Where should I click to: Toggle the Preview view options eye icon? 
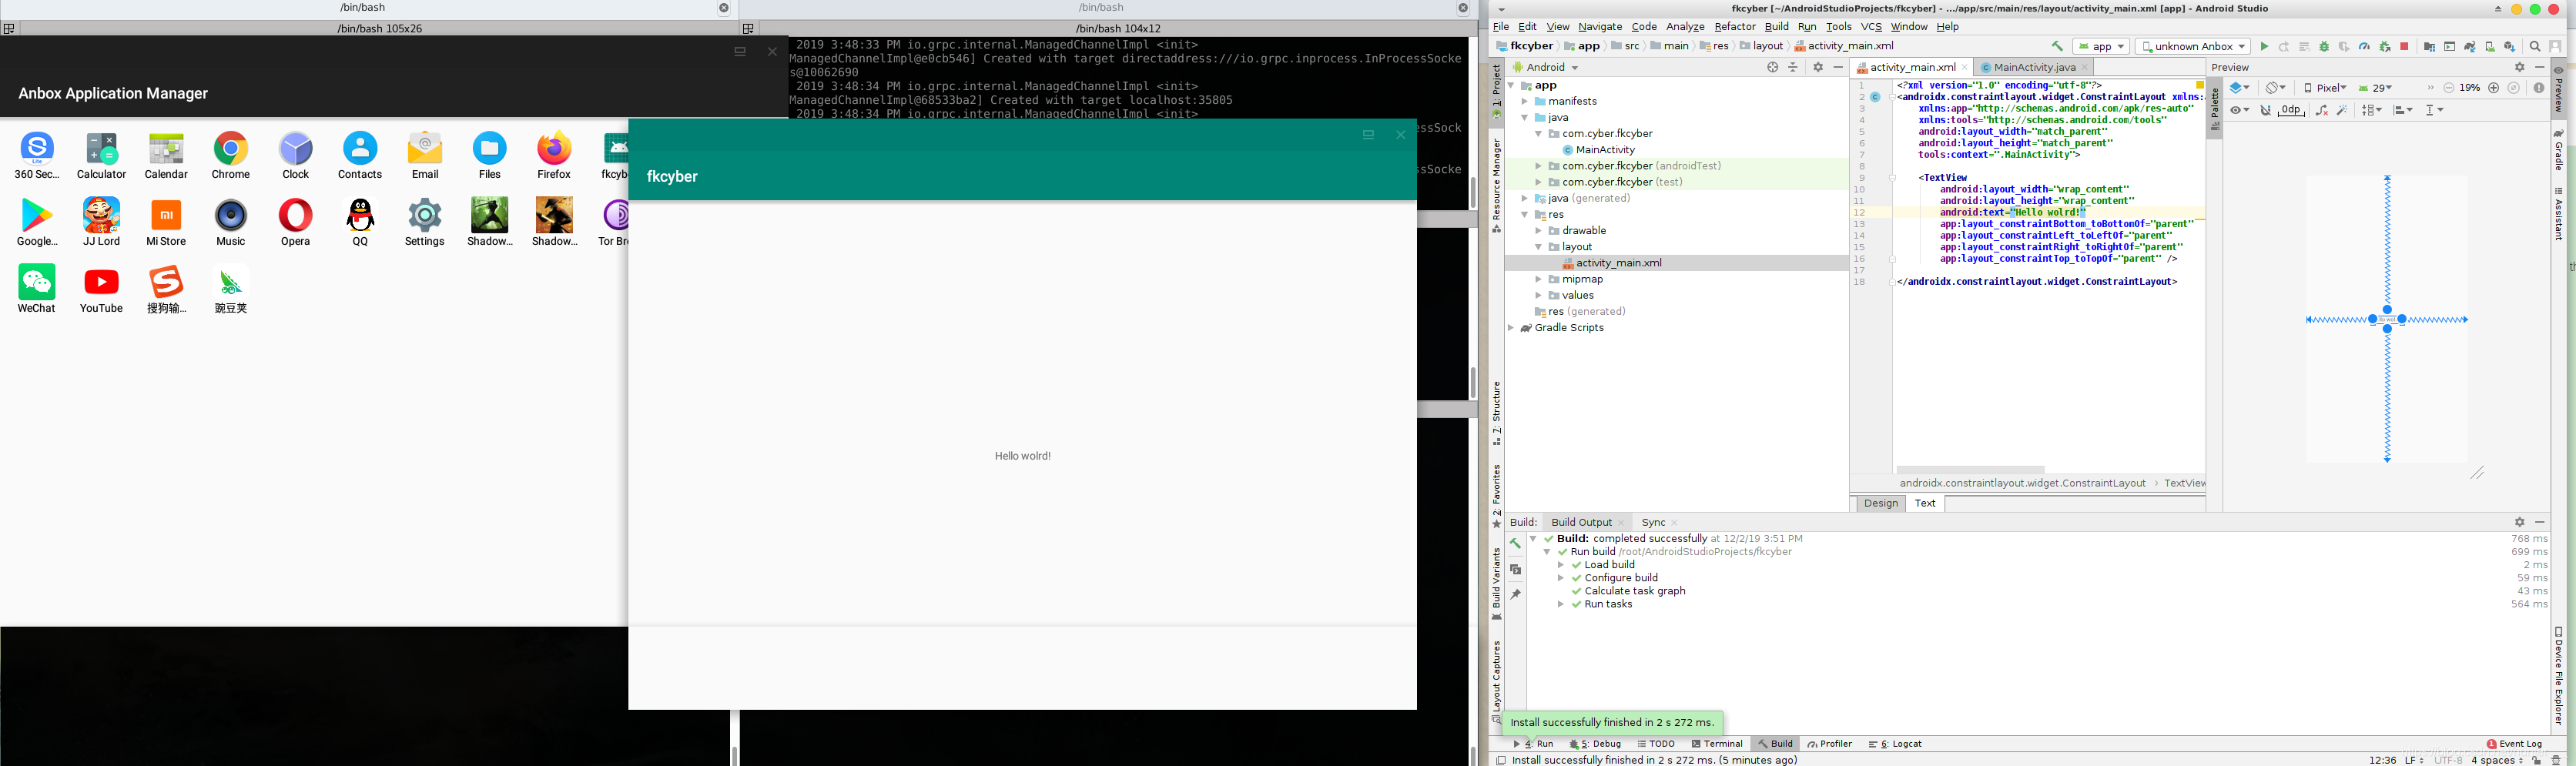click(x=2239, y=110)
